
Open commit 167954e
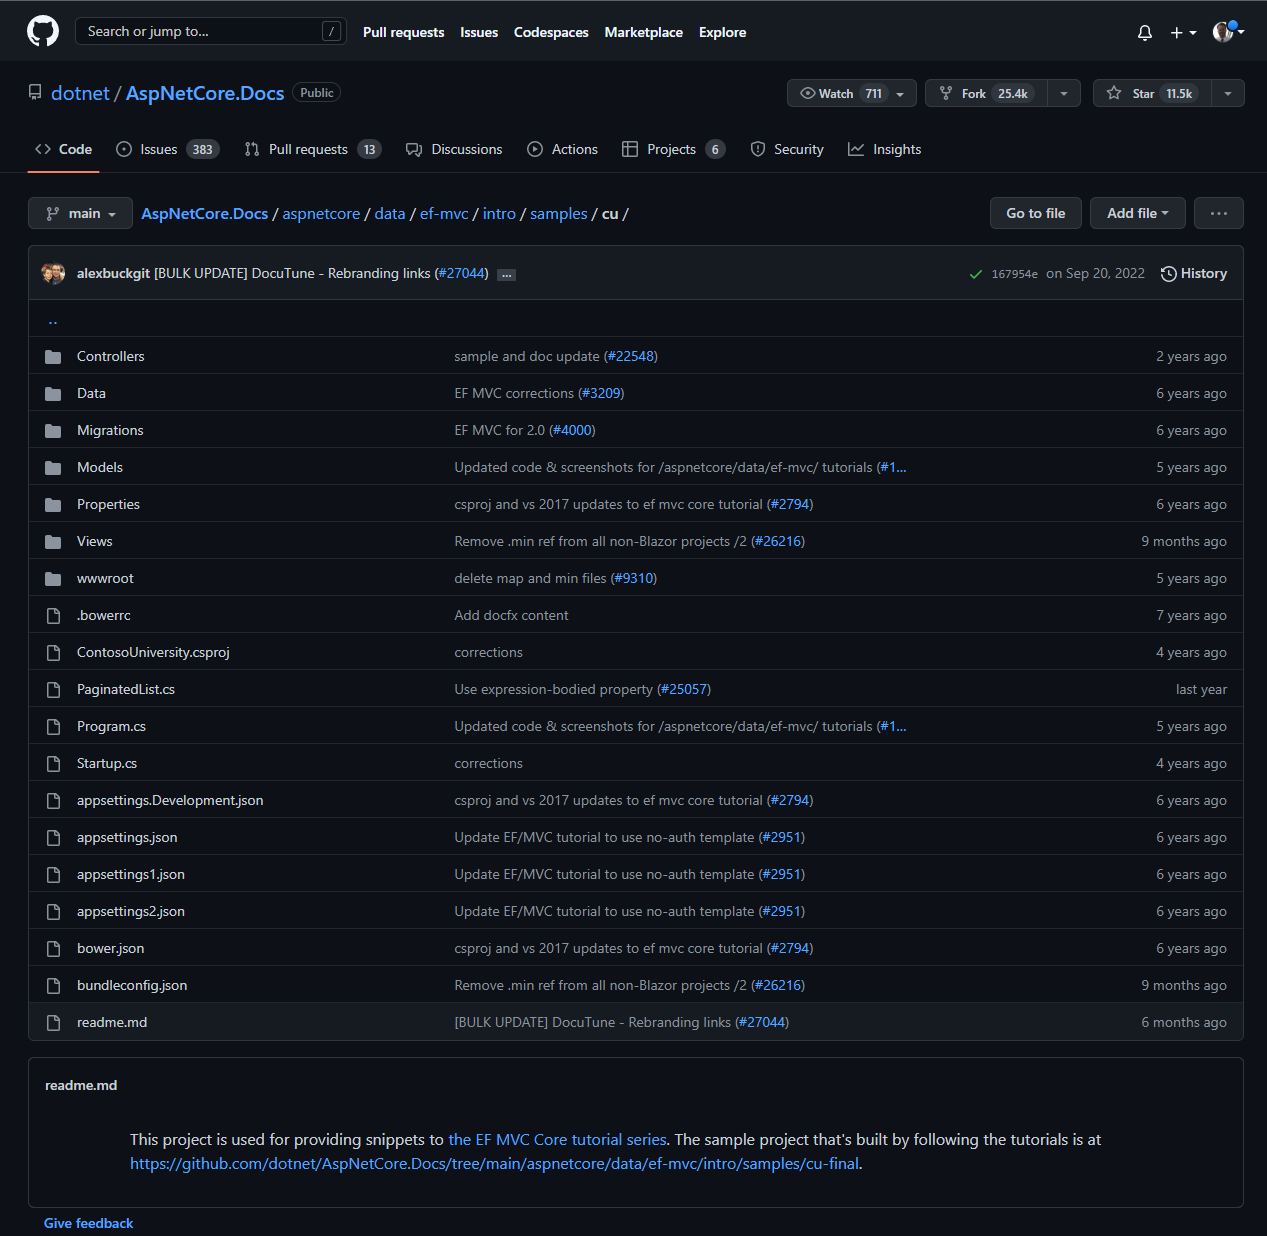tap(1014, 274)
